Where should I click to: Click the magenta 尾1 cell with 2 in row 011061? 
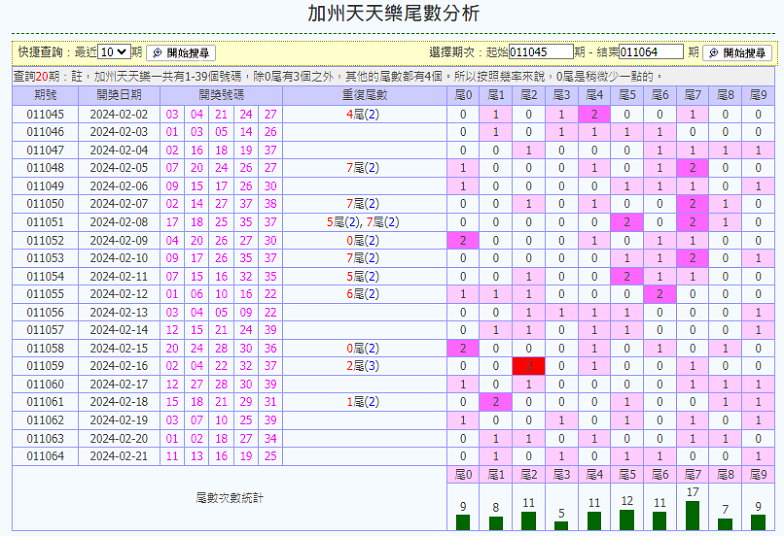496,402
